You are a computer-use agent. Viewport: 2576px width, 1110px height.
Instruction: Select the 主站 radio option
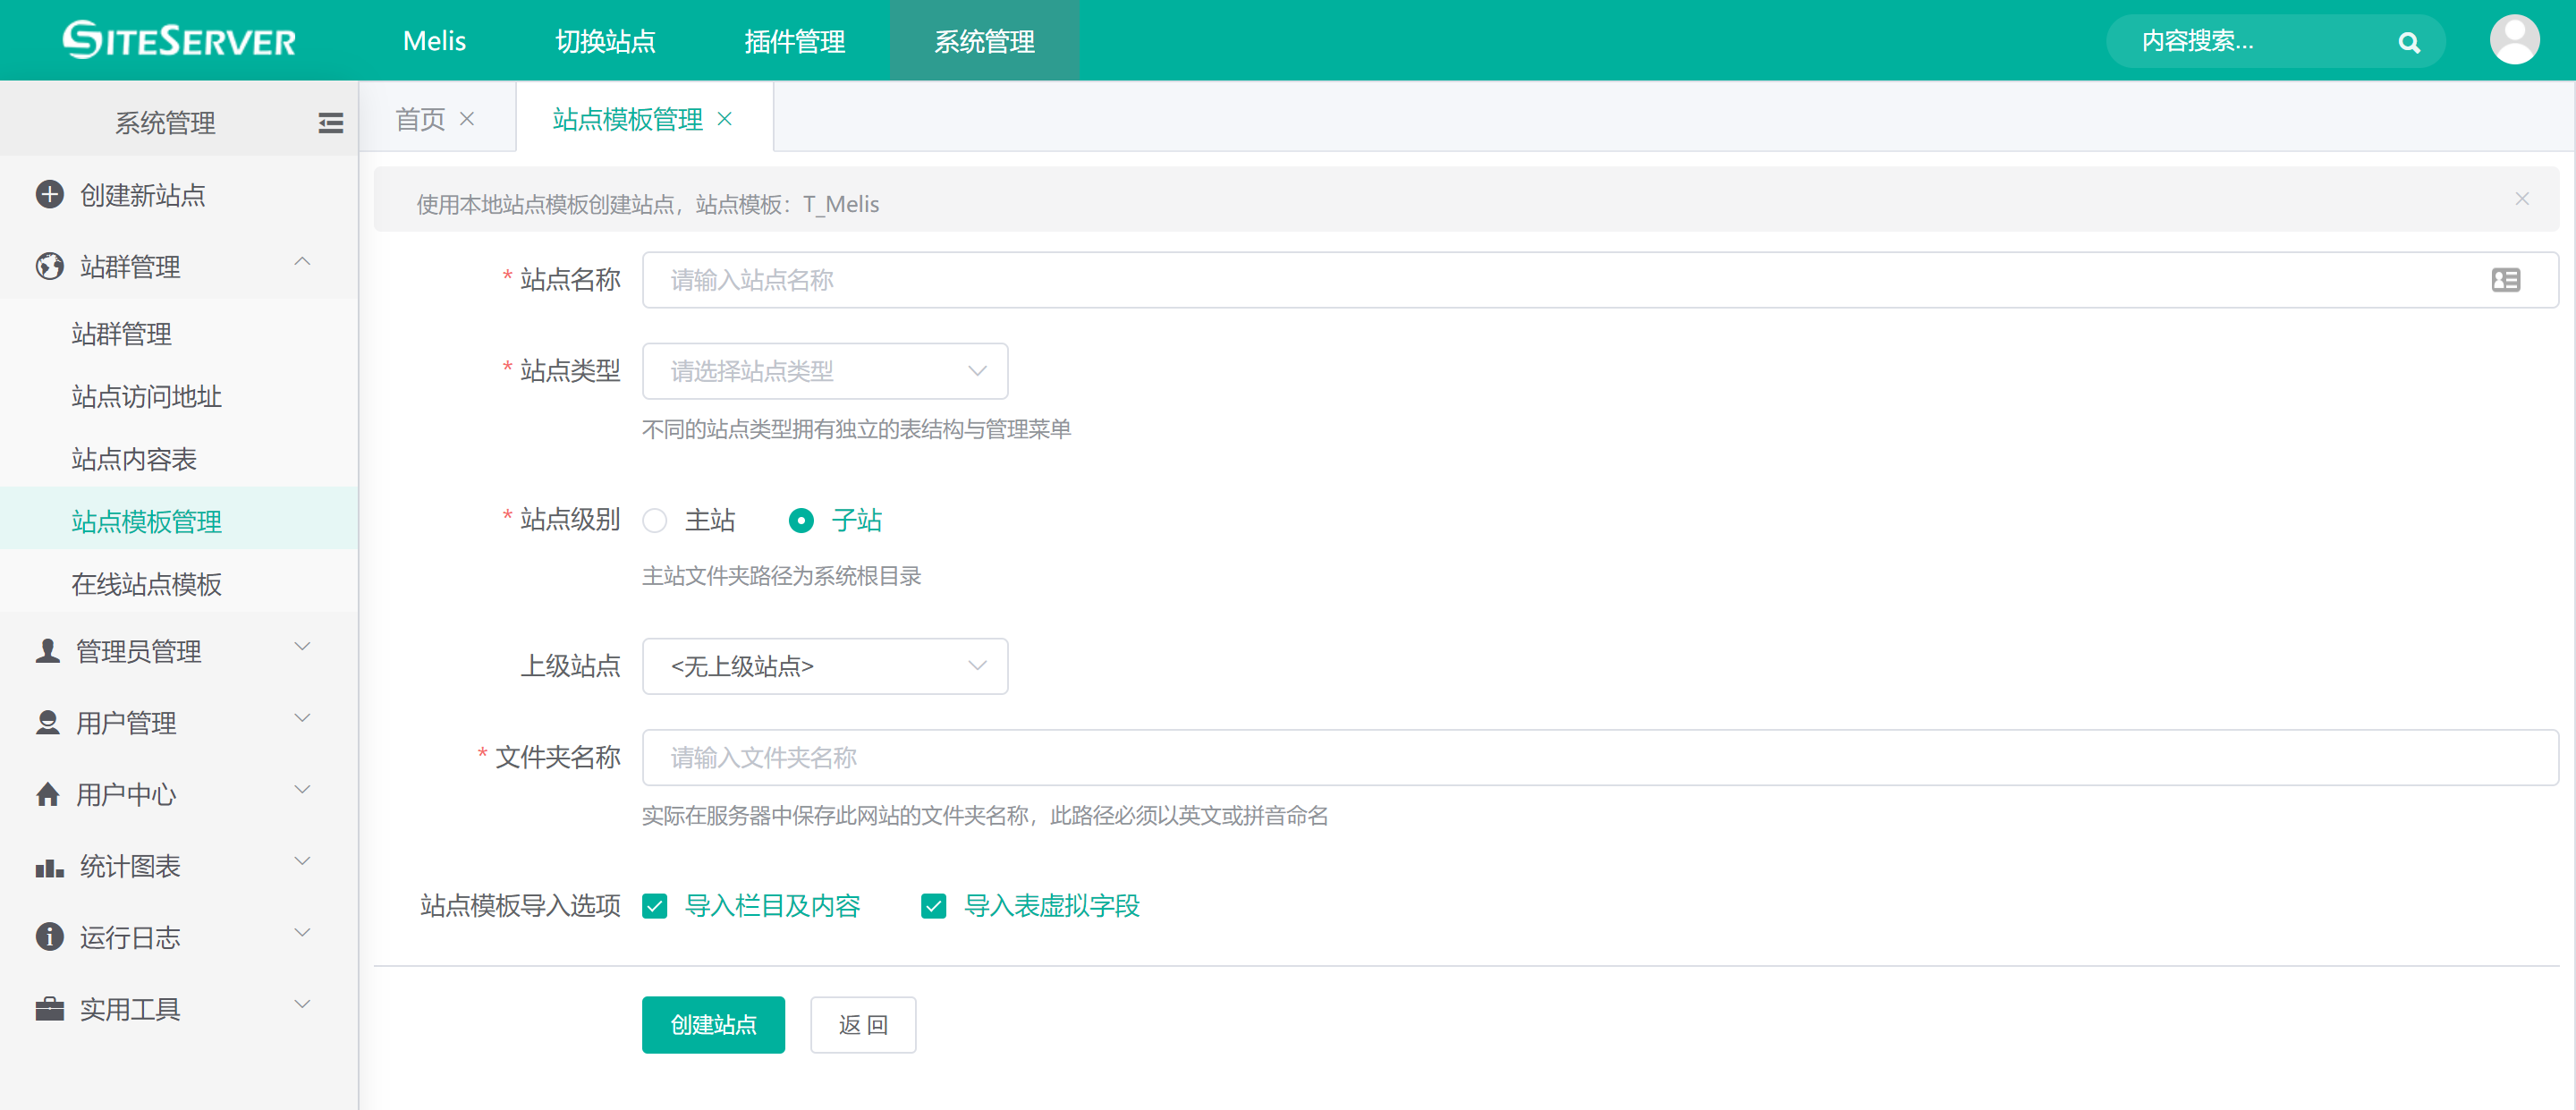tap(655, 520)
